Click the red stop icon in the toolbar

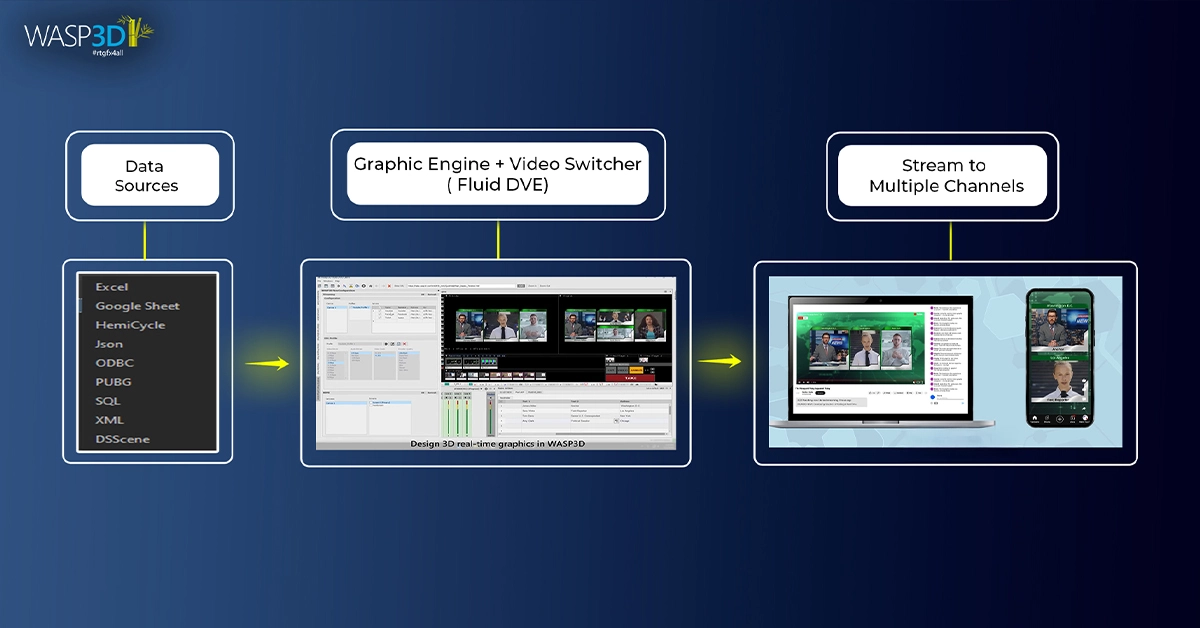(389, 286)
